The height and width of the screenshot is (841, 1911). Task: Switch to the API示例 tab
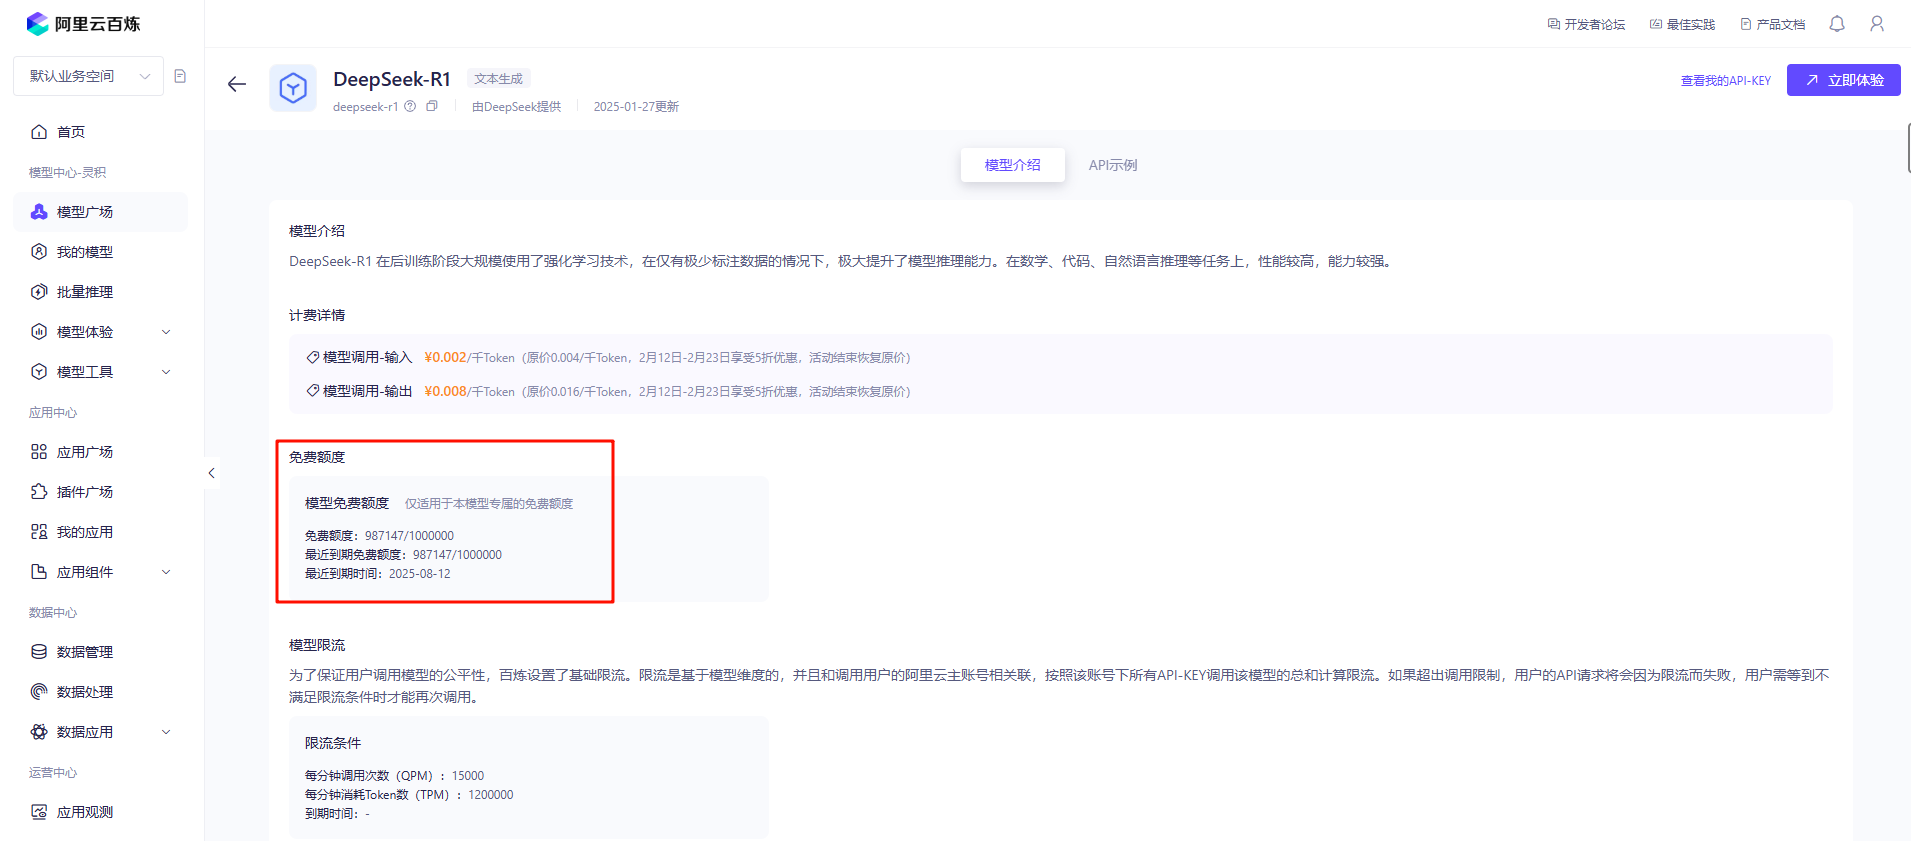(1113, 165)
